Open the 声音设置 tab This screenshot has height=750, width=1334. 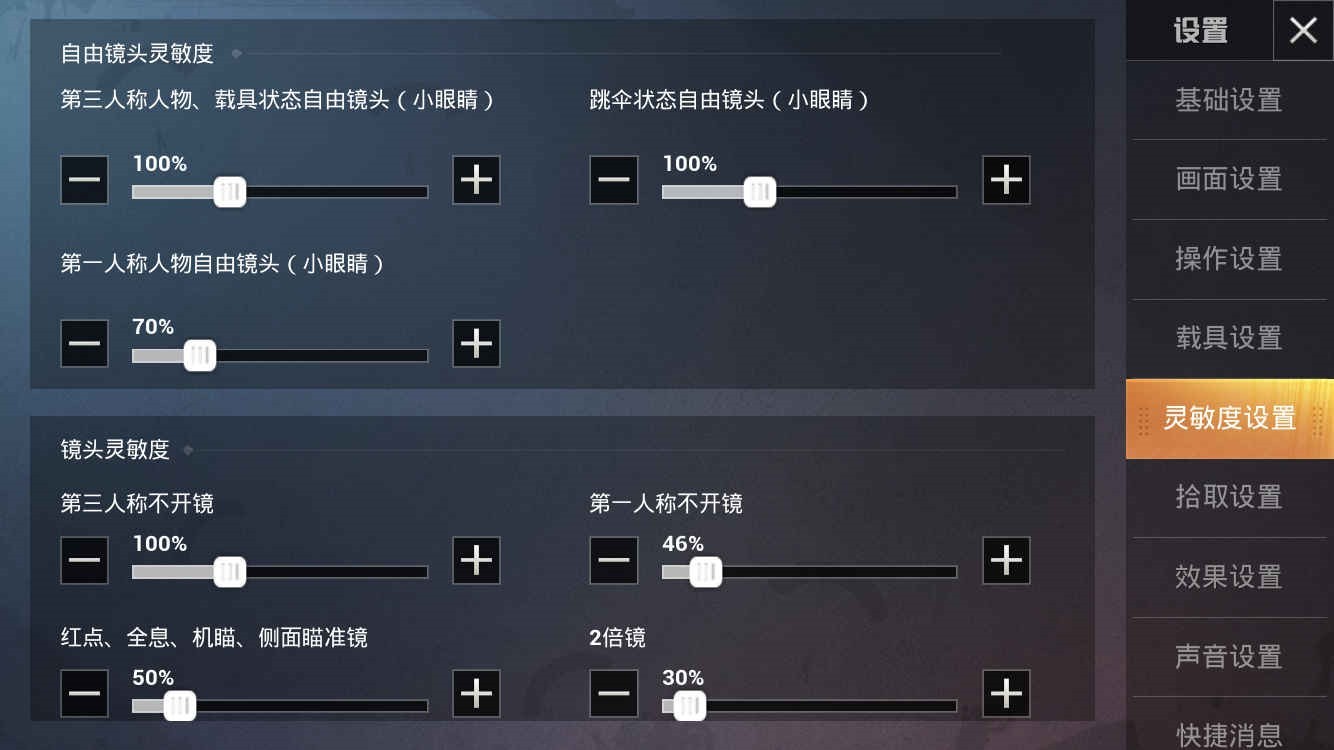[1229, 657]
